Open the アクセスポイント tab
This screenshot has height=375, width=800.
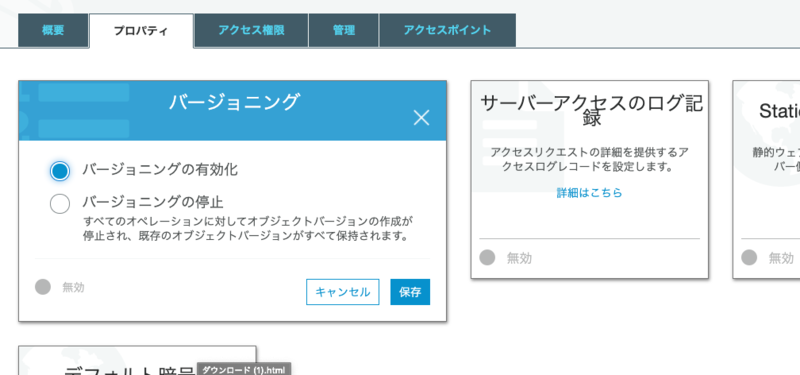[447, 31]
